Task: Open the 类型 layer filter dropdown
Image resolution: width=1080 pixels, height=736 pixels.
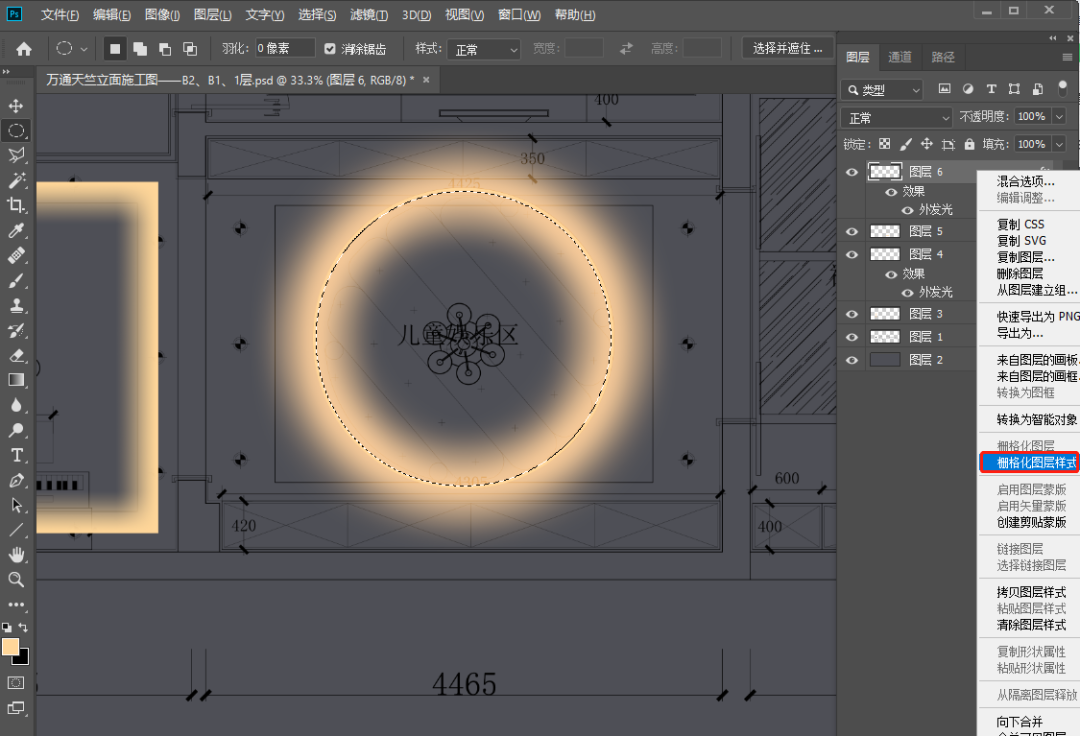Action: pos(882,90)
